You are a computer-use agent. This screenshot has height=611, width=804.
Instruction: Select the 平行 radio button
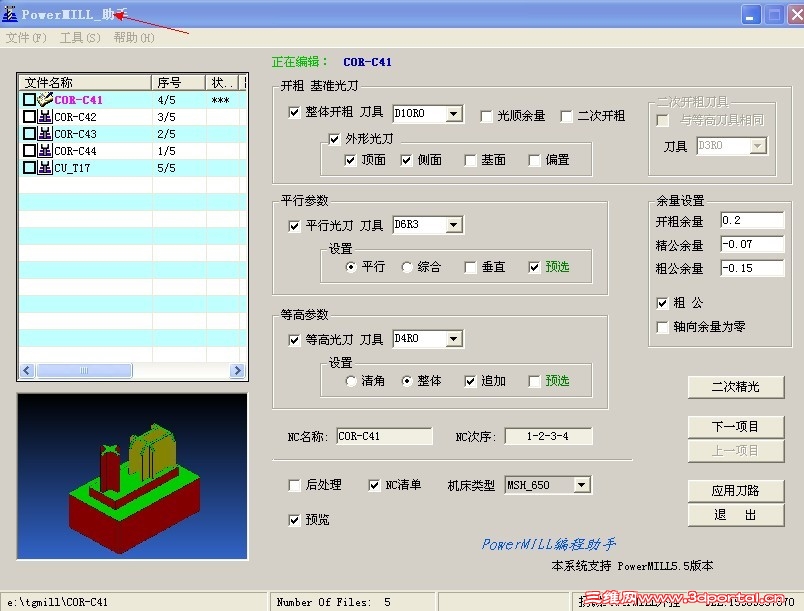350,267
